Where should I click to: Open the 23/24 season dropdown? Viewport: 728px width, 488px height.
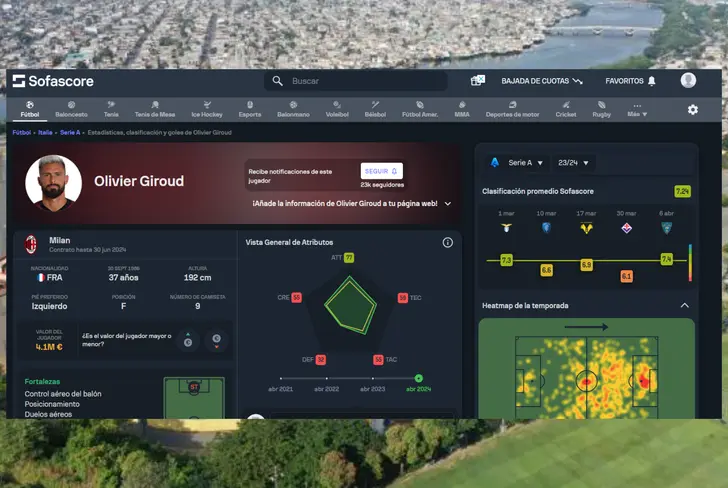(x=573, y=163)
